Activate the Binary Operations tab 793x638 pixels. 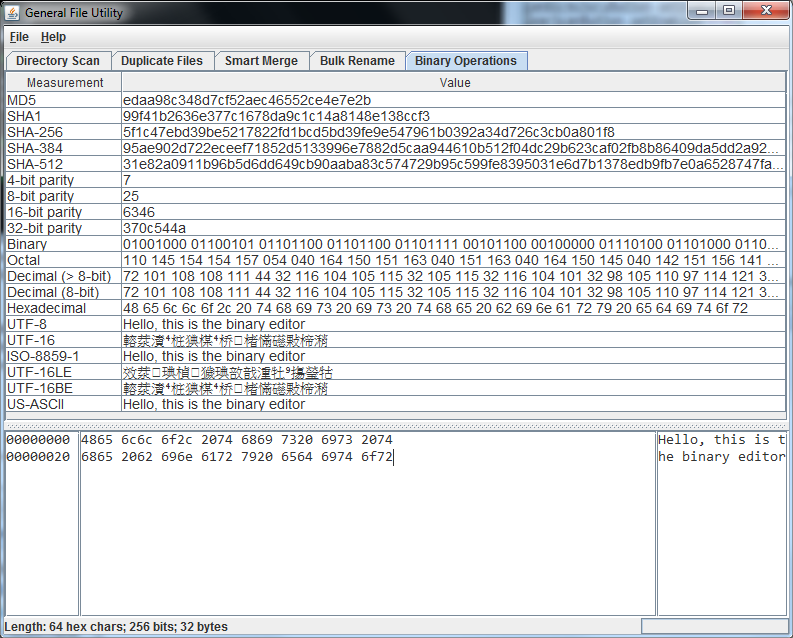[x=466, y=61]
